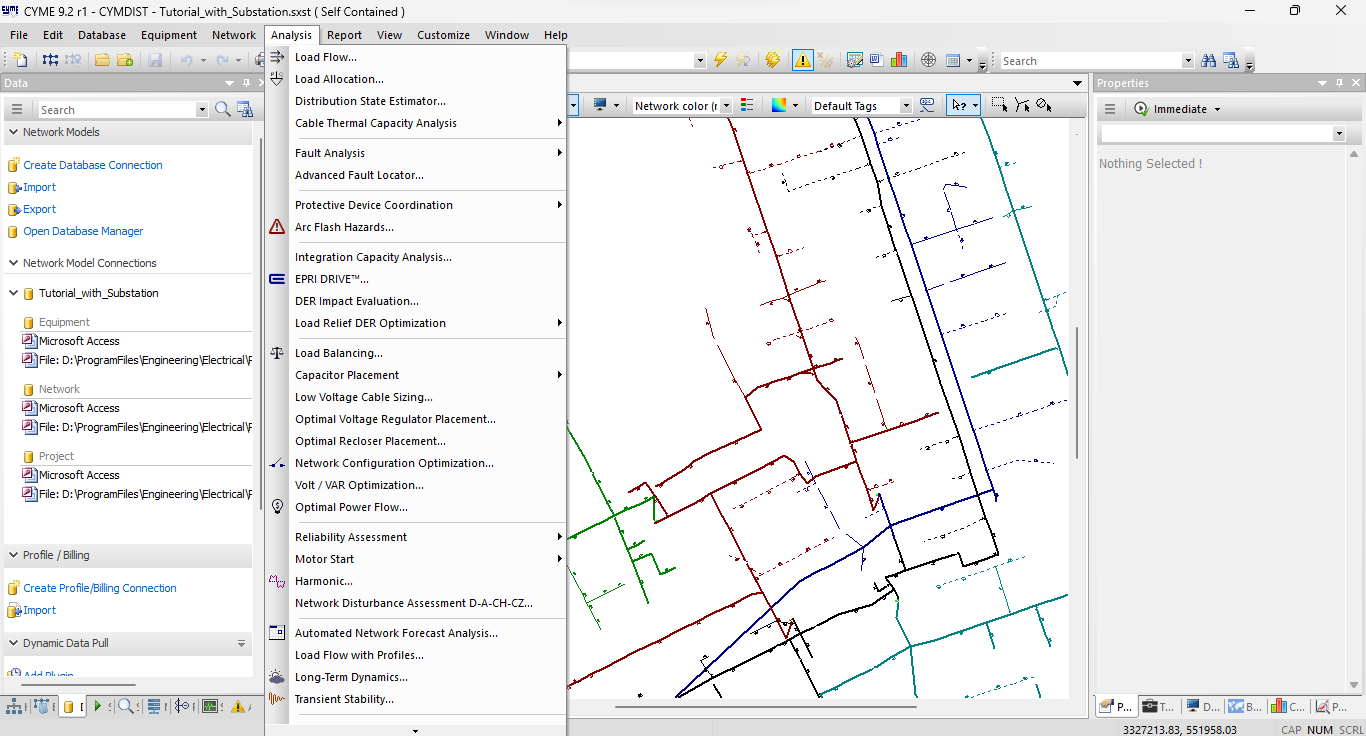Click the color legend list icon
The height and width of the screenshot is (736, 1366).
[749, 105]
